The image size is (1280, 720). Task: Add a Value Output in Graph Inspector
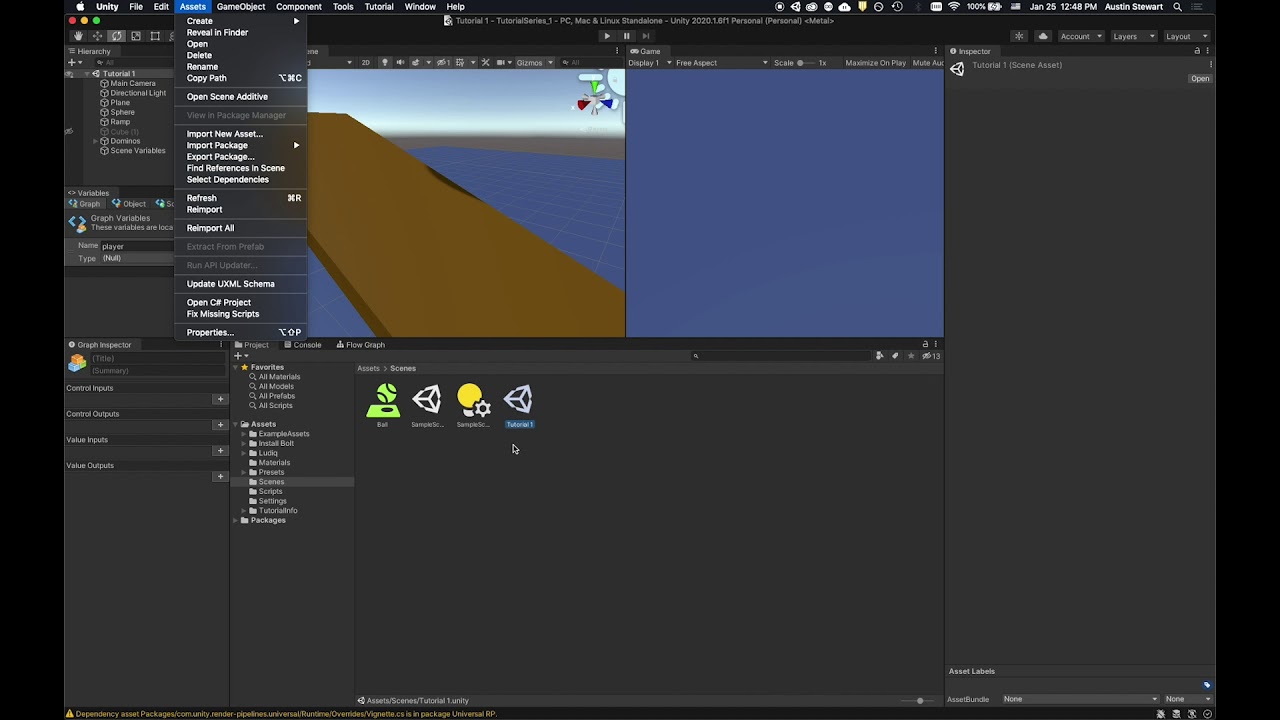(x=220, y=476)
